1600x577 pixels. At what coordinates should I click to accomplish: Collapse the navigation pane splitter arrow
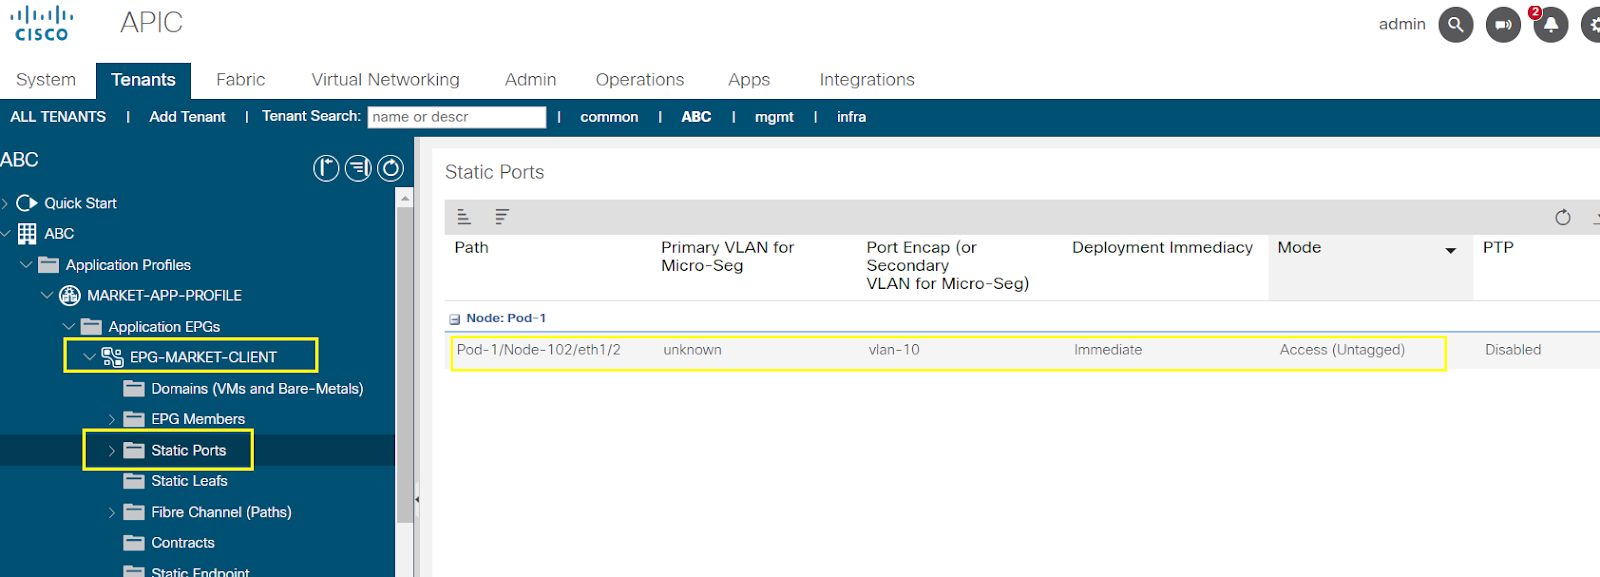point(417,498)
